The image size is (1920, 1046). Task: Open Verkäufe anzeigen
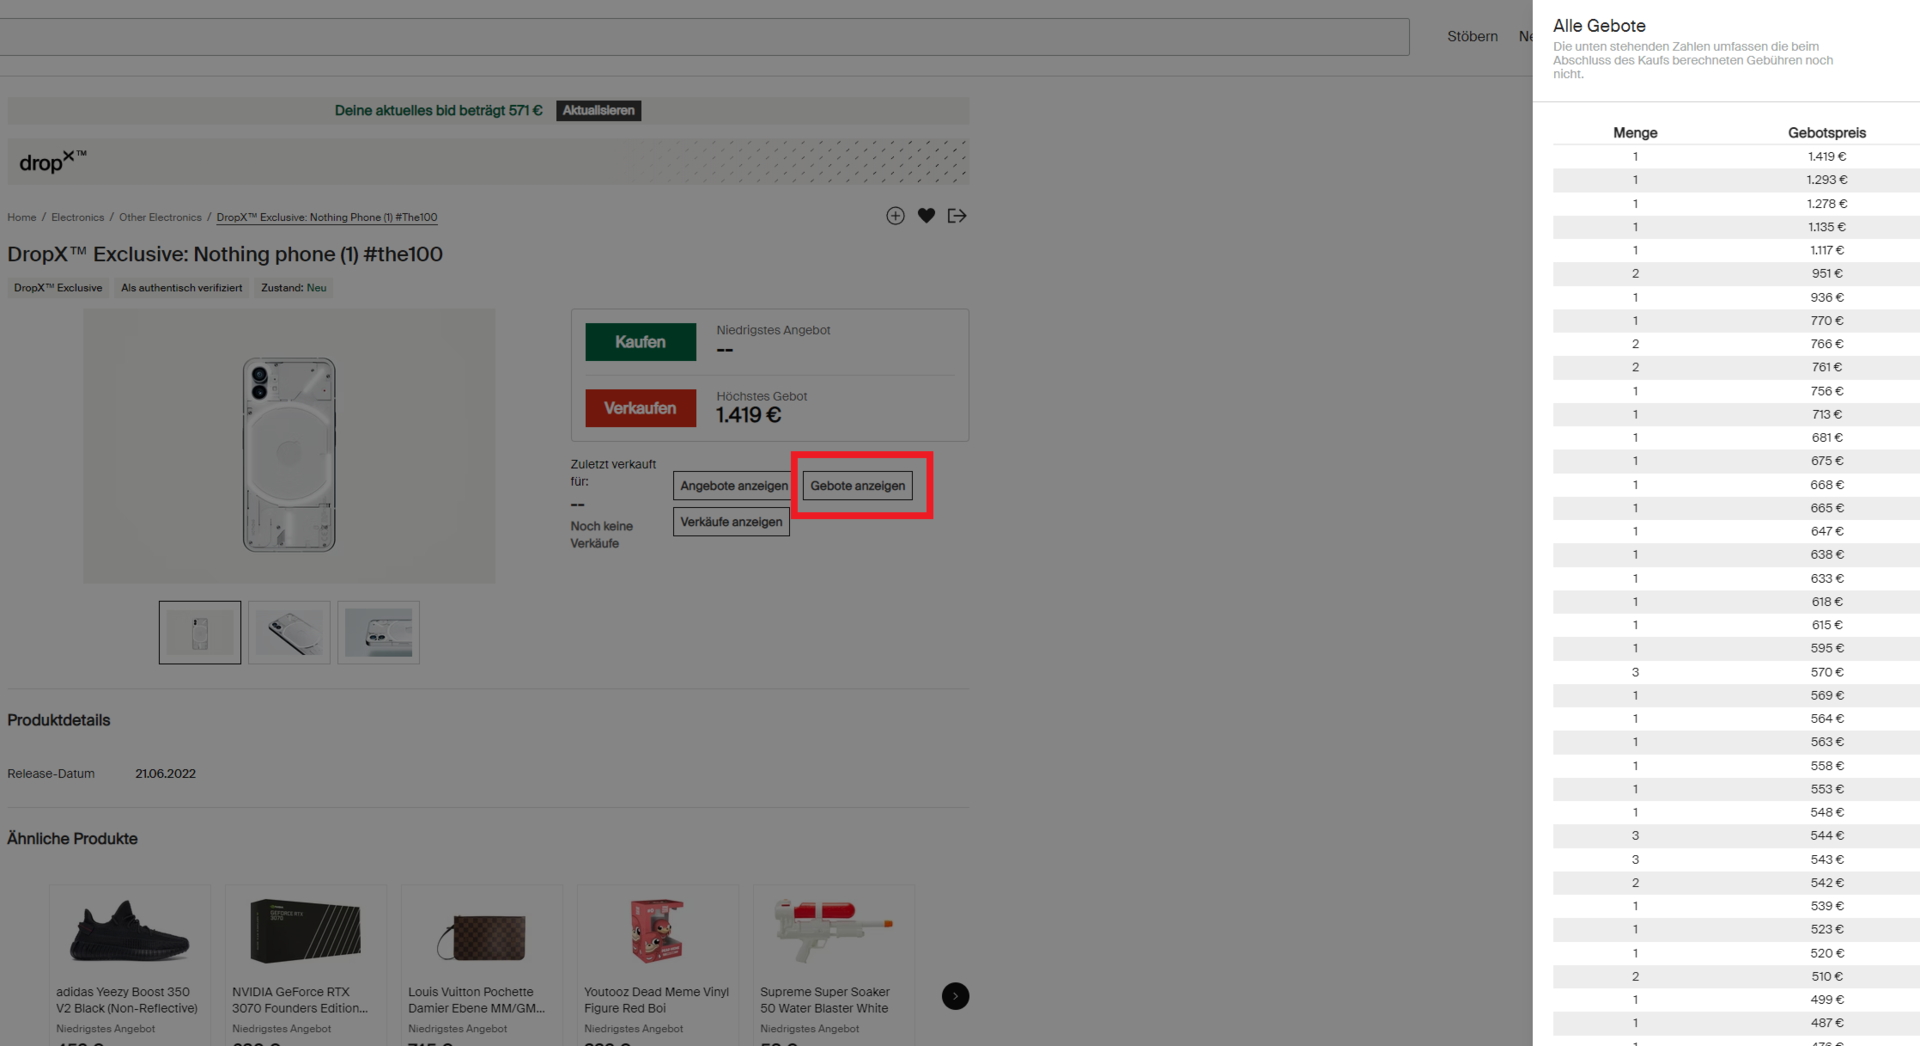coord(731,522)
